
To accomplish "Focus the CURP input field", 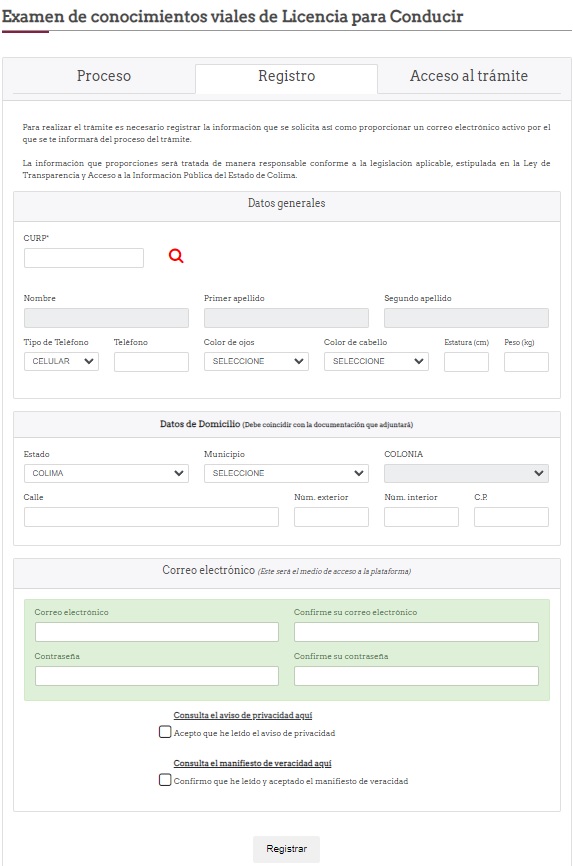I will click(84, 258).
